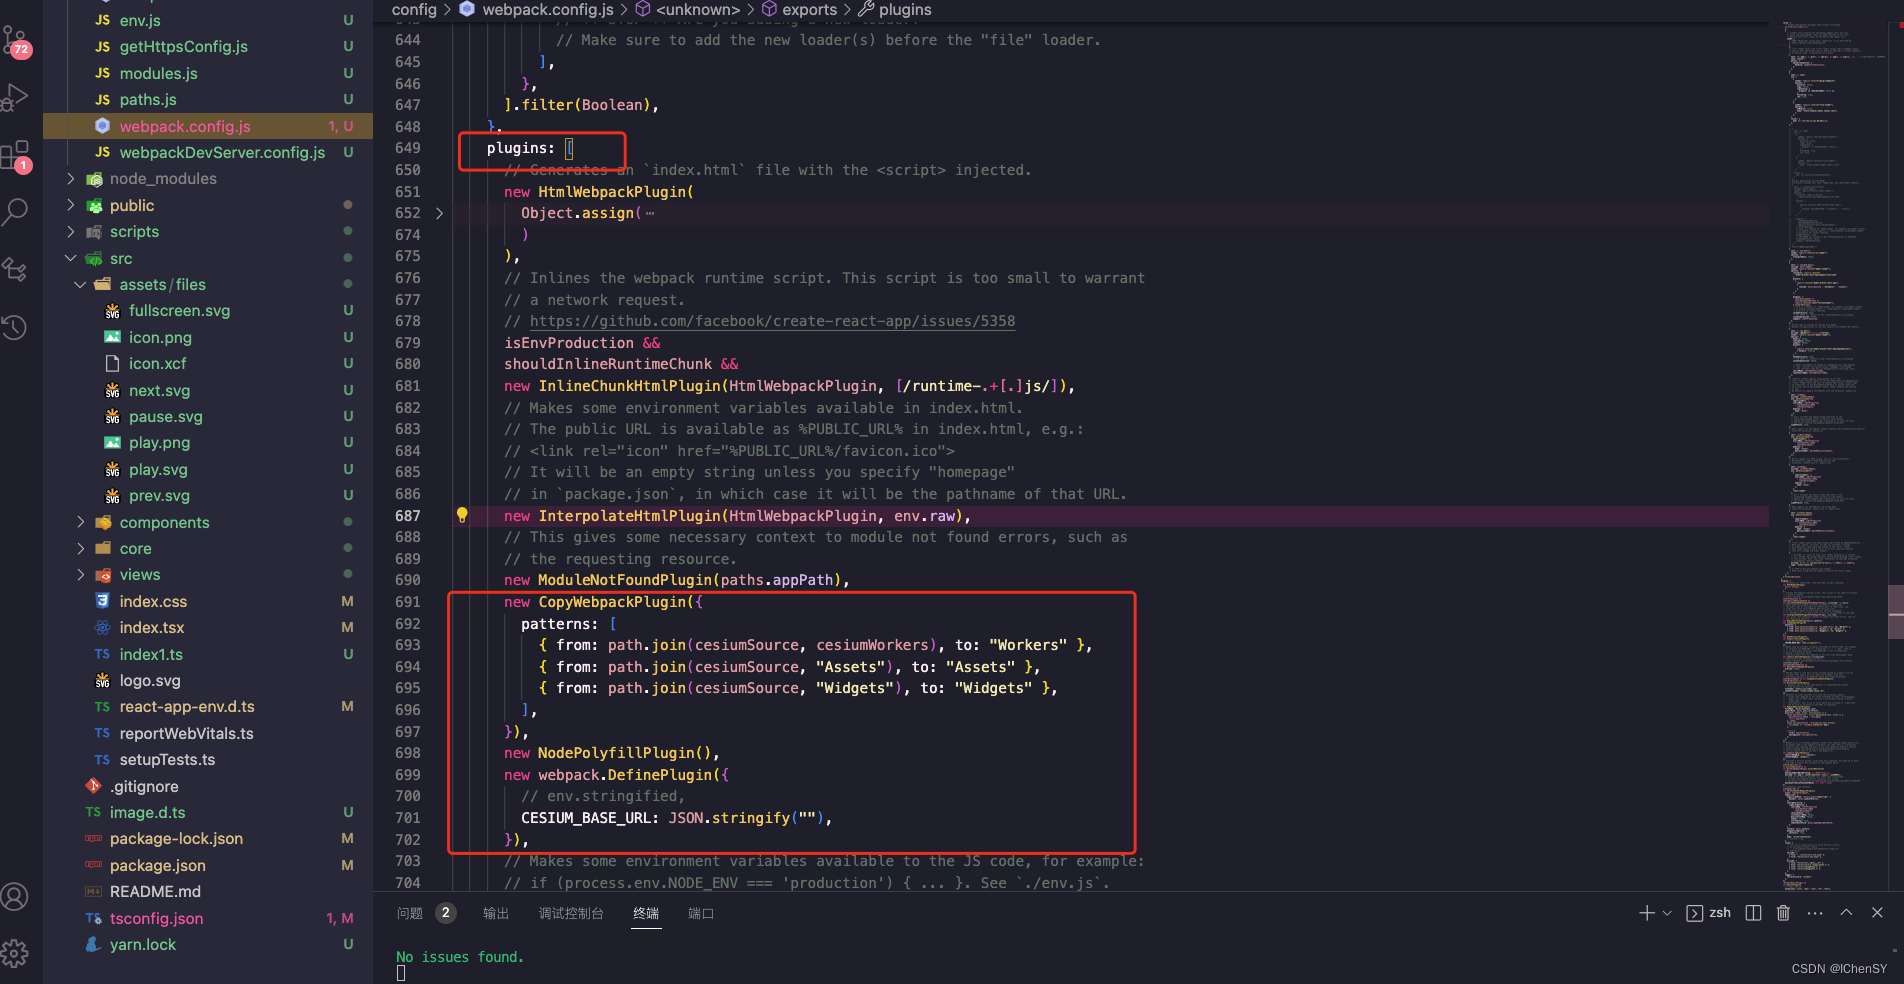Switch to 调试控制台 debug console tab
The width and height of the screenshot is (1904, 984).
coord(571,913)
